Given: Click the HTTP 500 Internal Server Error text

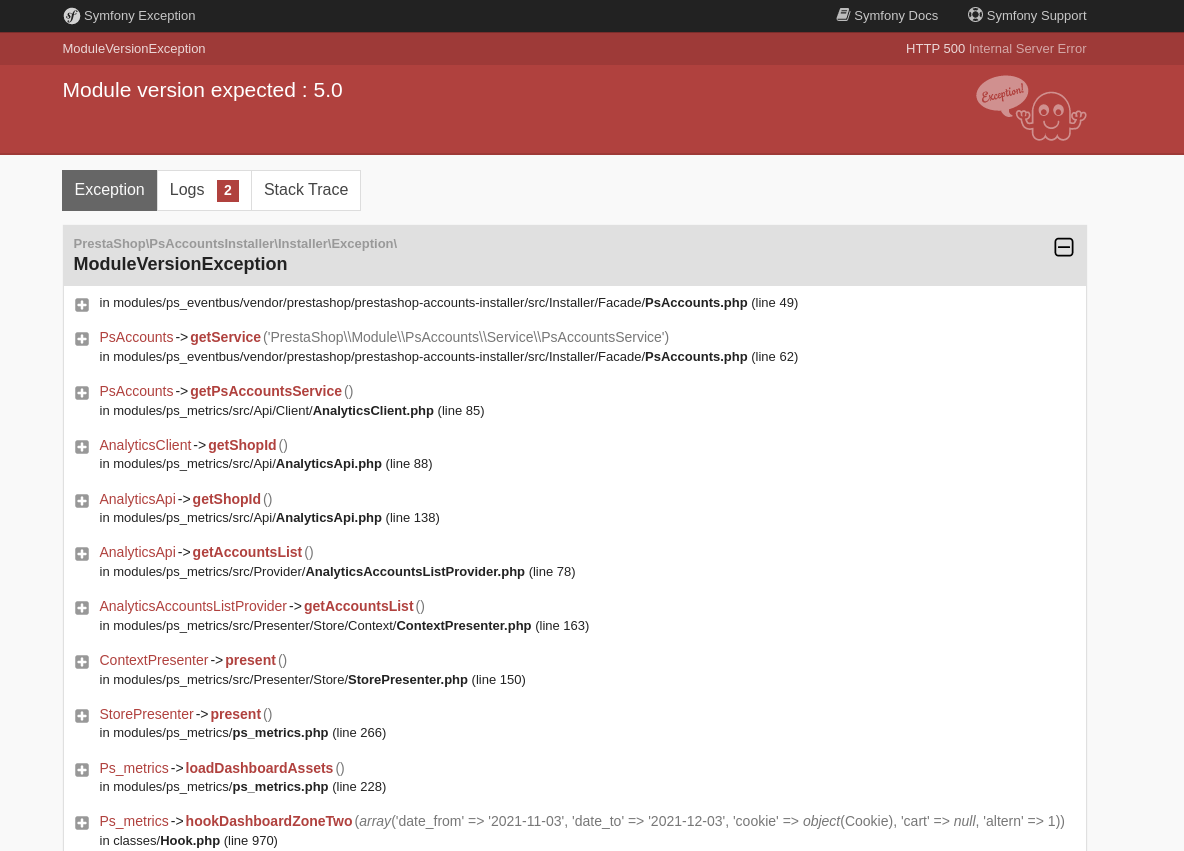Looking at the screenshot, I should tap(996, 49).
